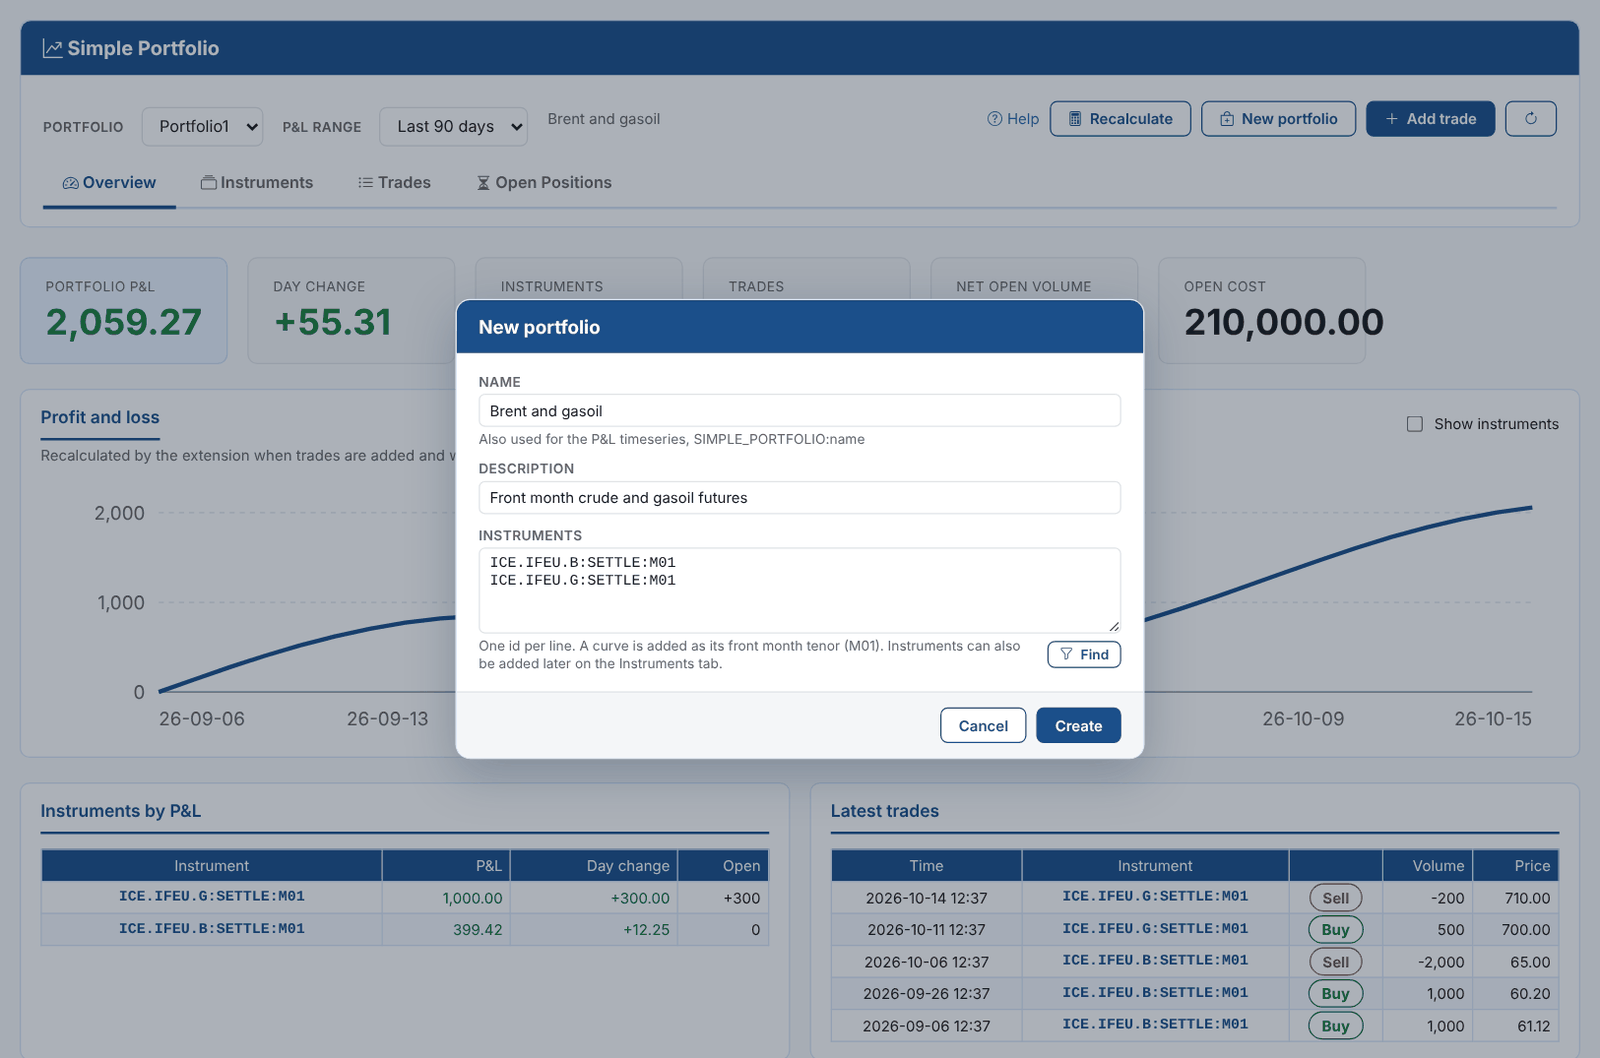Click the hourglass icon by Open Positions
1600x1058 pixels.
[x=483, y=183]
